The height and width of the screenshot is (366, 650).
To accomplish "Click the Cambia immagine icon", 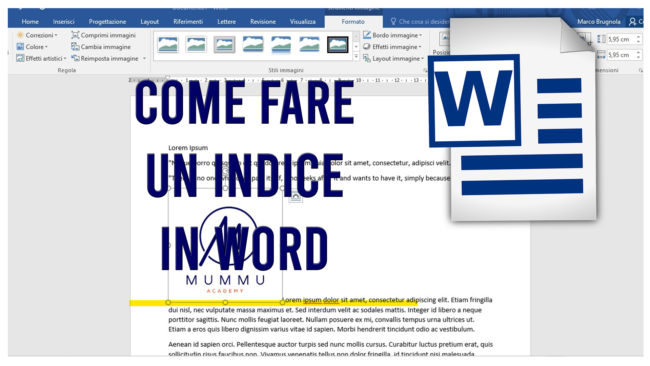I will tap(75, 46).
